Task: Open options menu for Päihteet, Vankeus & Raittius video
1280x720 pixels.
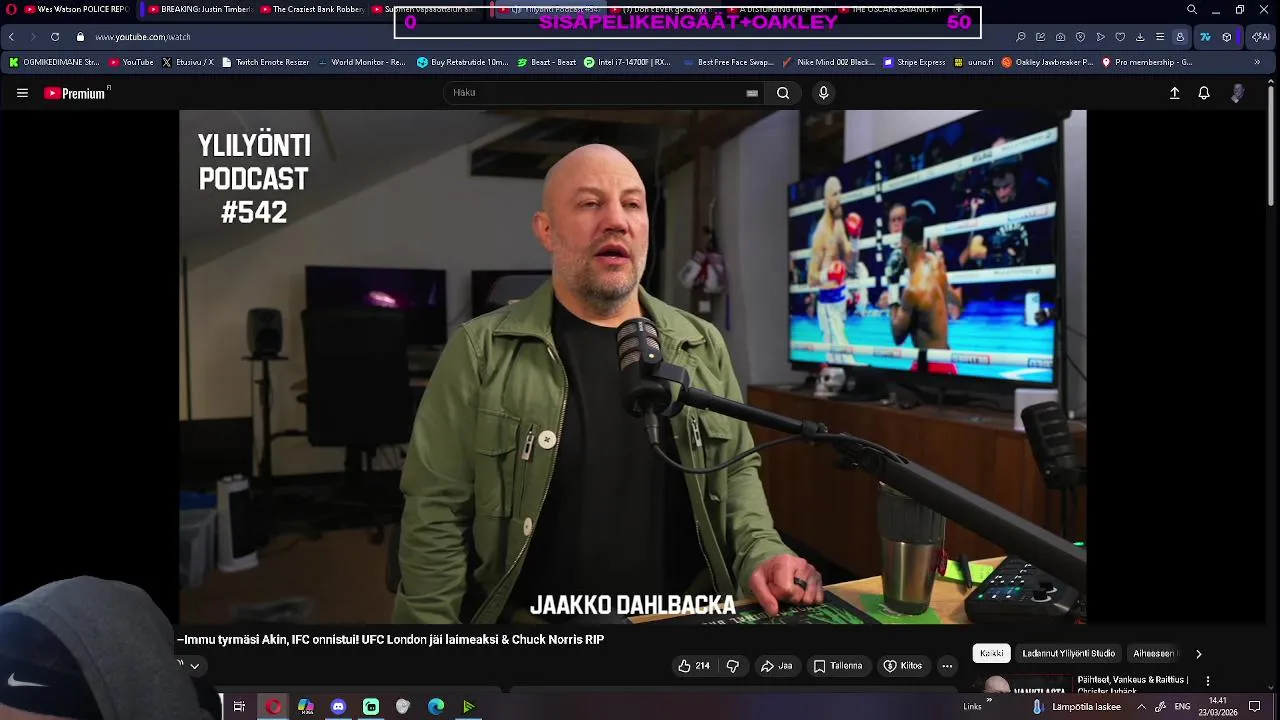Action: [x=1208, y=681]
